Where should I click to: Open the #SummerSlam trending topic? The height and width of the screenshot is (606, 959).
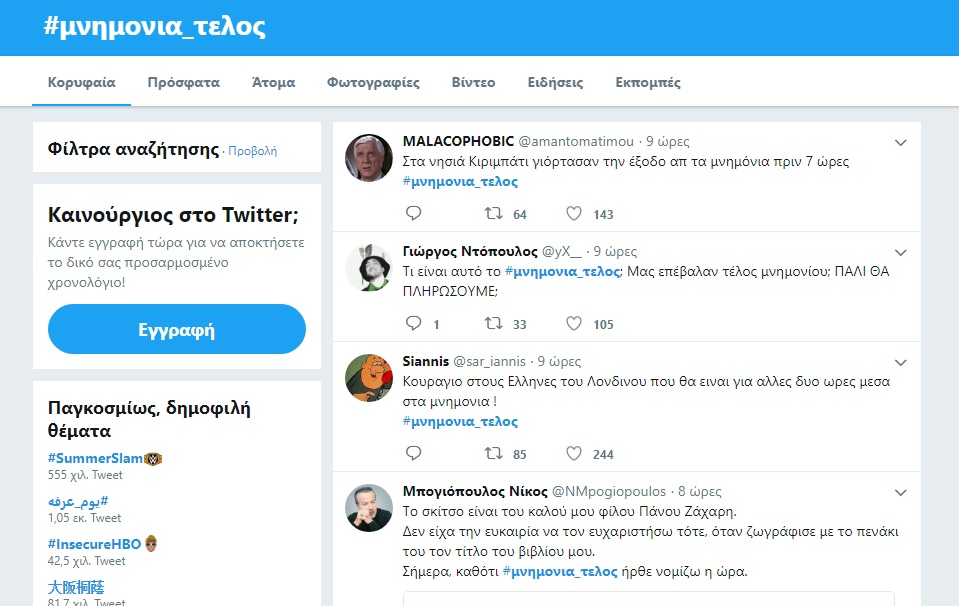(x=96, y=458)
